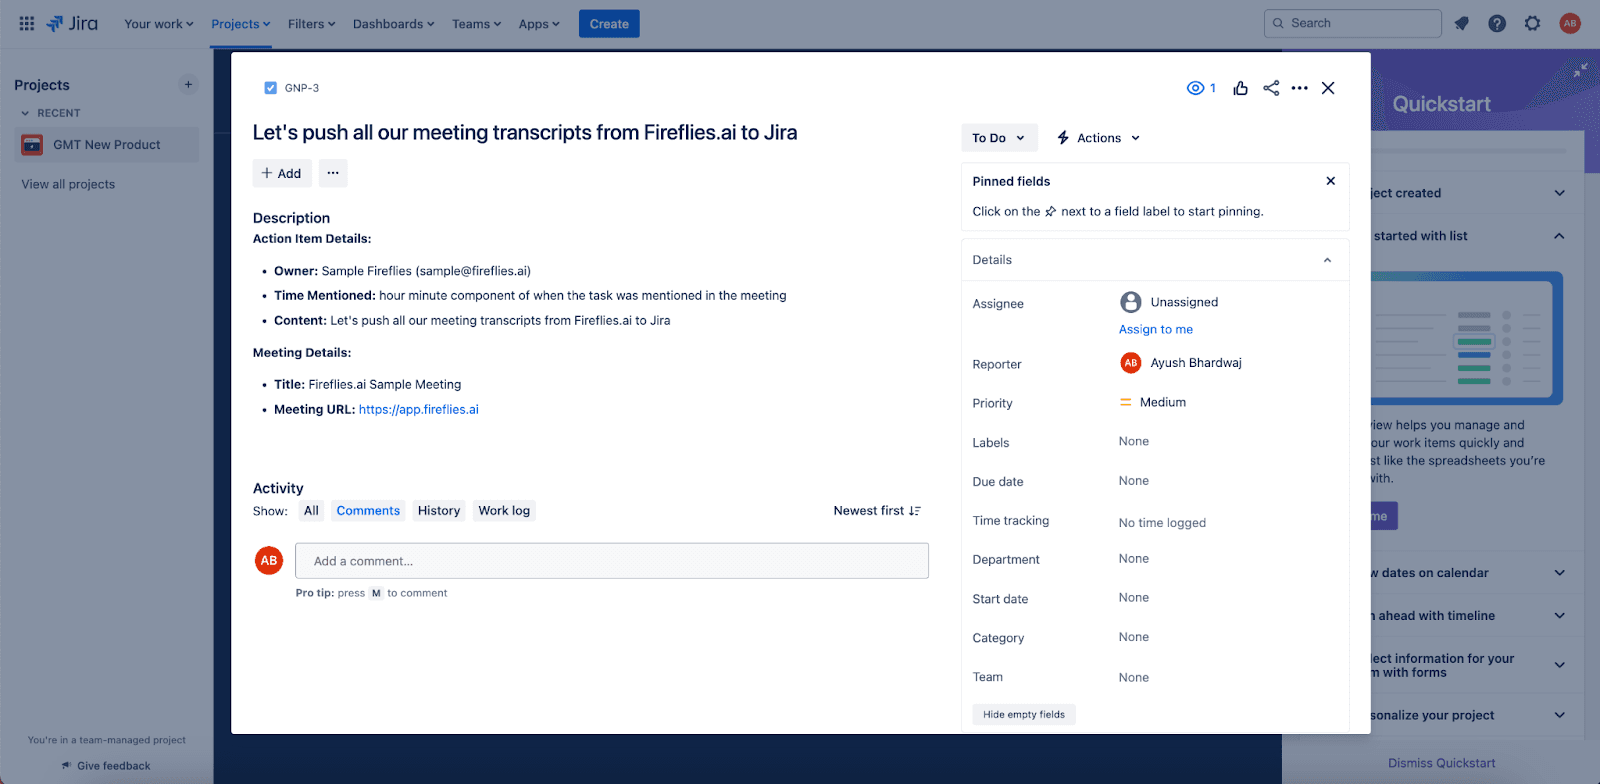
Task: Open the settings gear icon
Action: click(1532, 23)
